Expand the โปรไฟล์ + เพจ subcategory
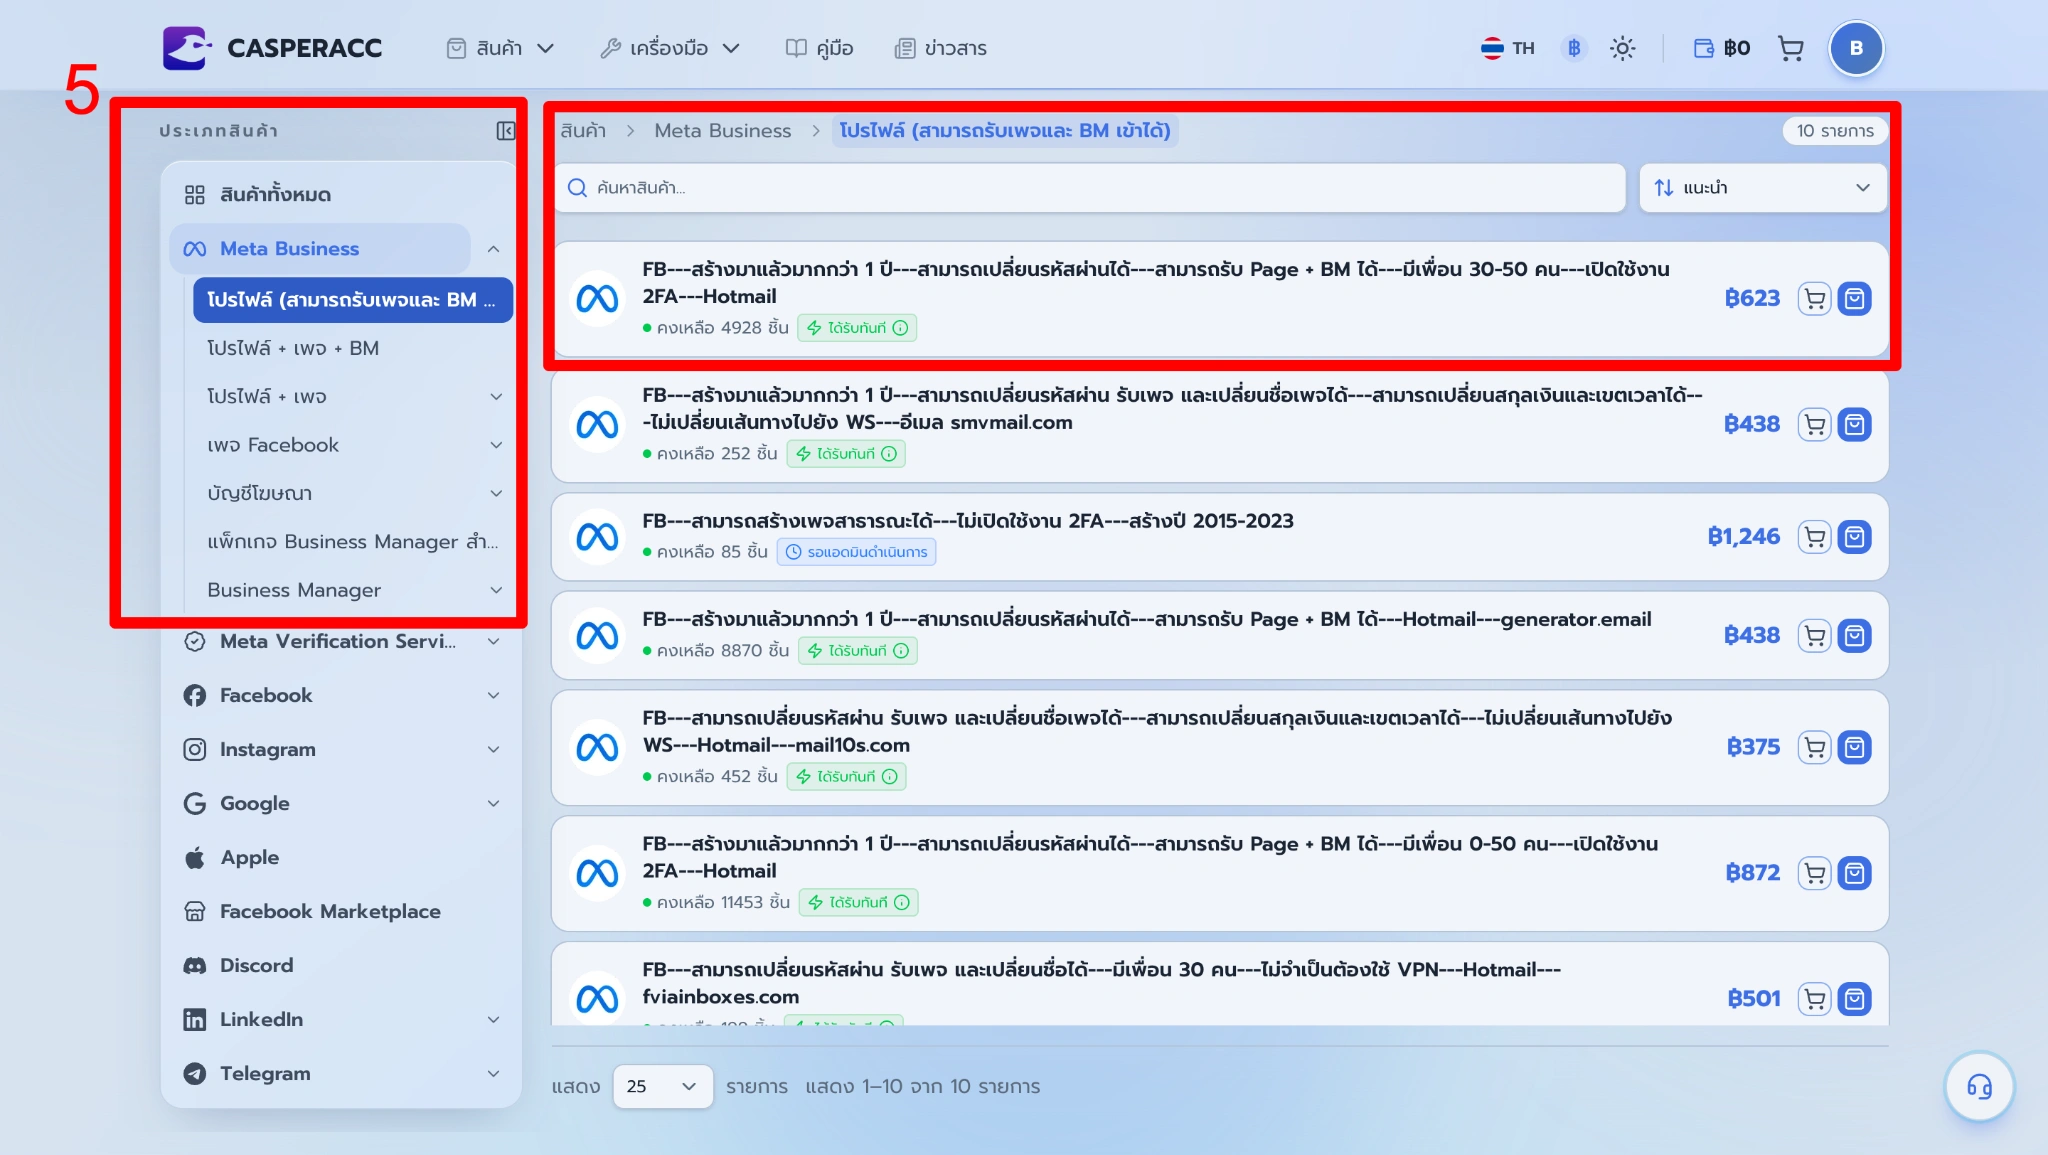Viewport: 2048px width, 1155px height. tap(496, 397)
